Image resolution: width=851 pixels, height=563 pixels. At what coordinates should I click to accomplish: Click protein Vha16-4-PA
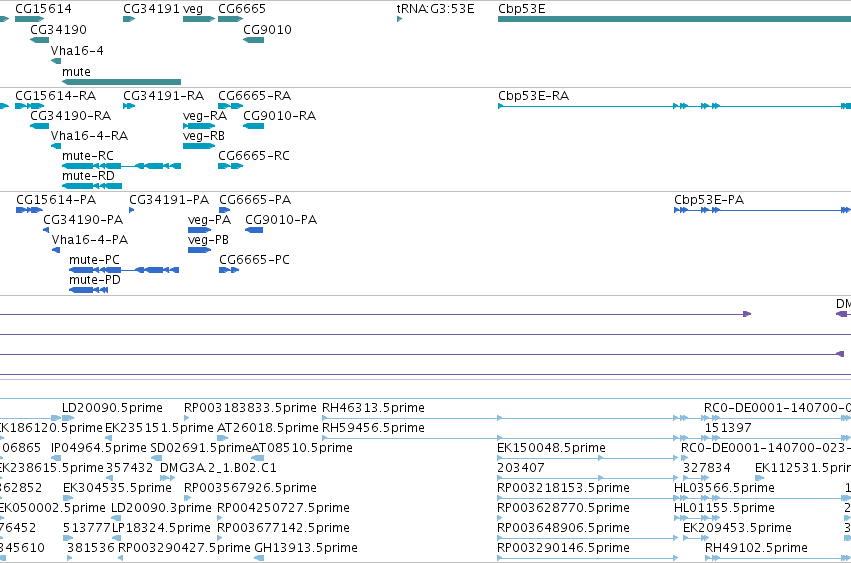pos(90,240)
